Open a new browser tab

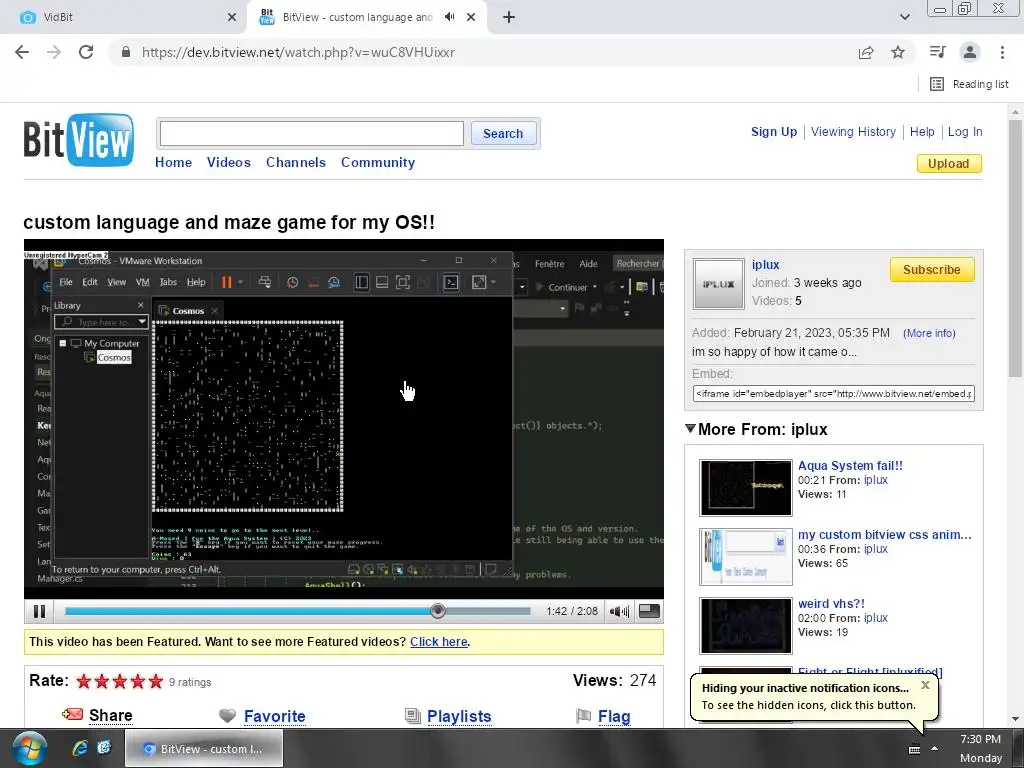pos(509,17)
